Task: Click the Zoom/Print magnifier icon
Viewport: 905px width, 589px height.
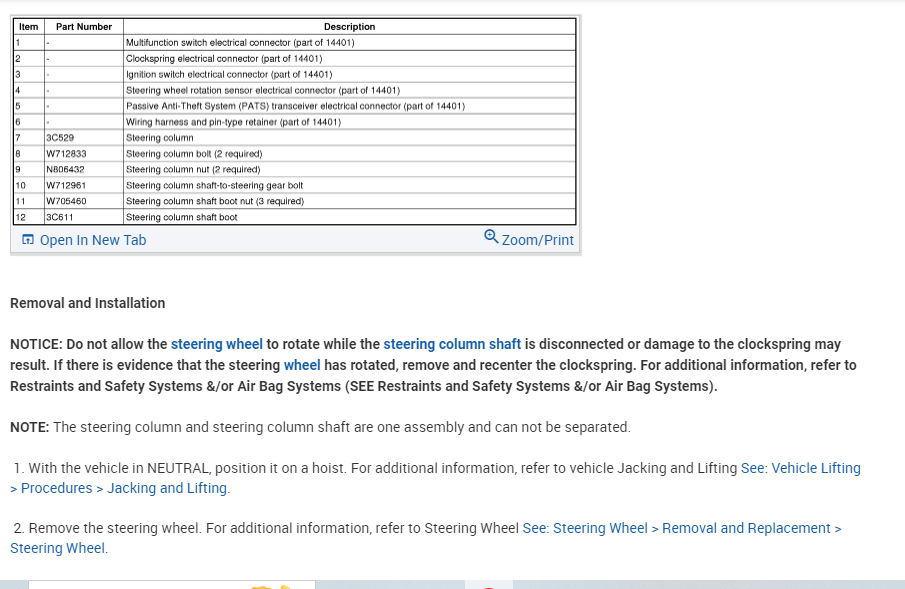Action: click(x=491, y=237)
